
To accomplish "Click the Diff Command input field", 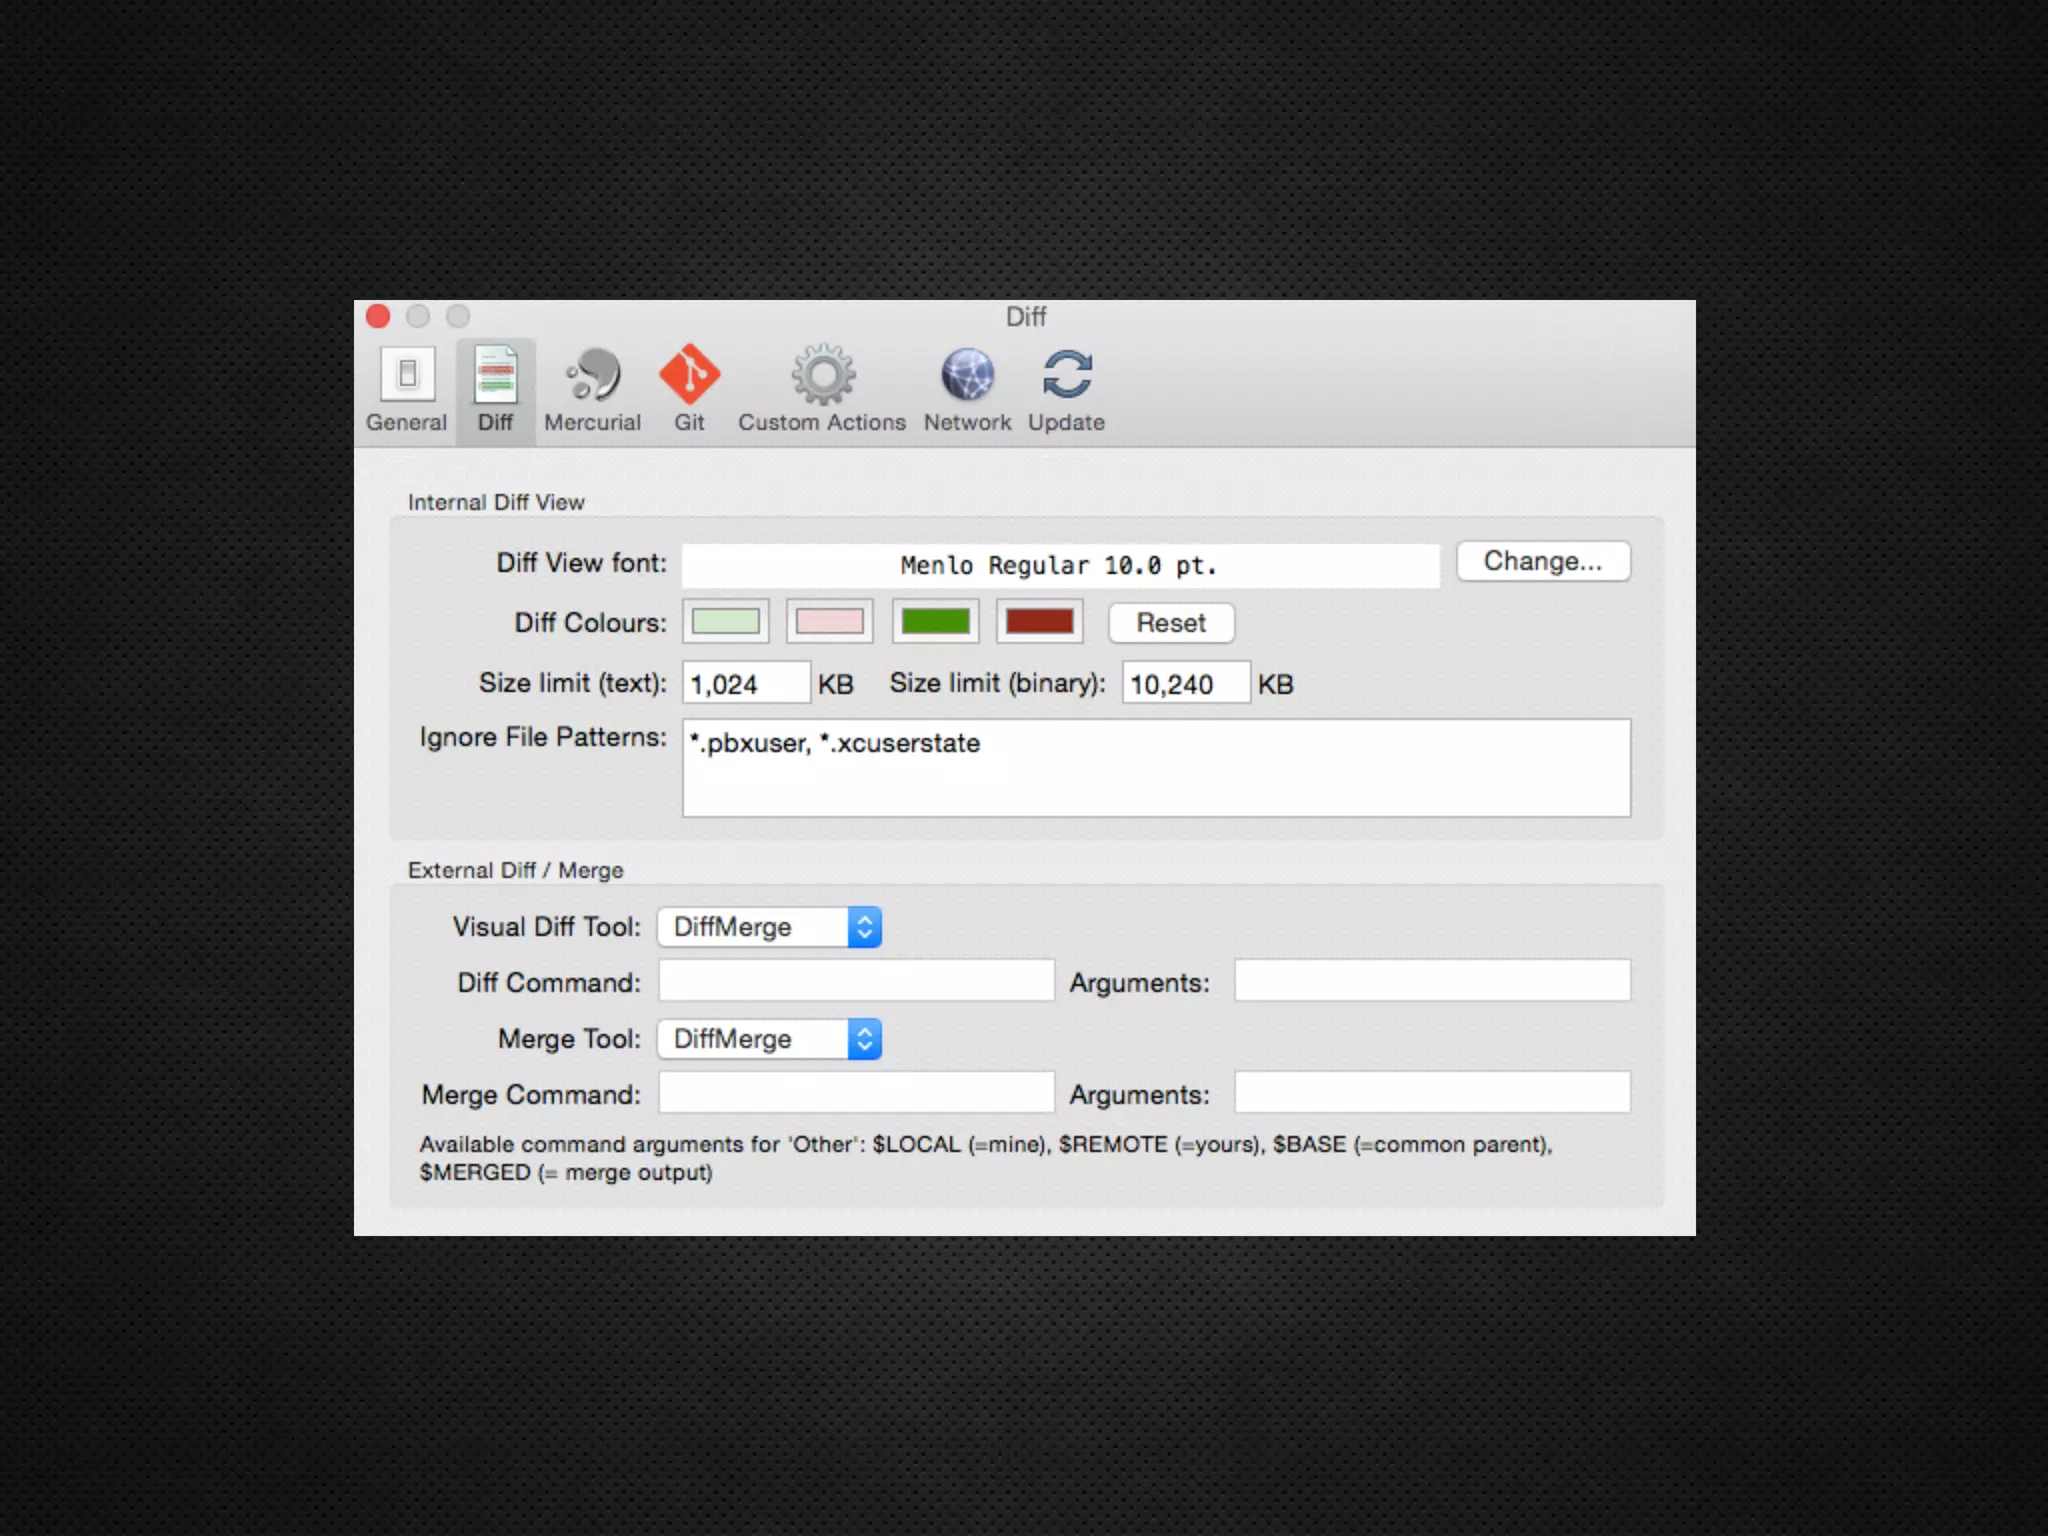I will [856, 981].
